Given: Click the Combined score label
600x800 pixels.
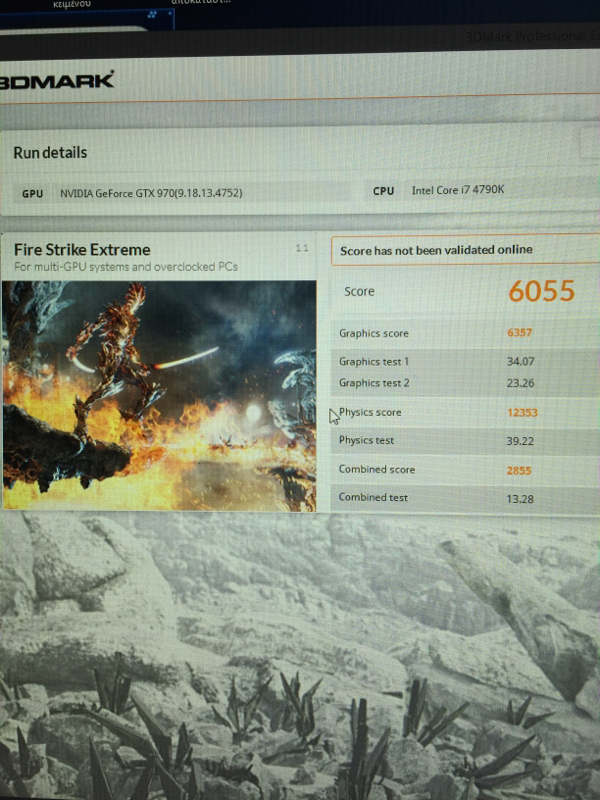Looking at the screenshot, I should (x=377, y=469).
